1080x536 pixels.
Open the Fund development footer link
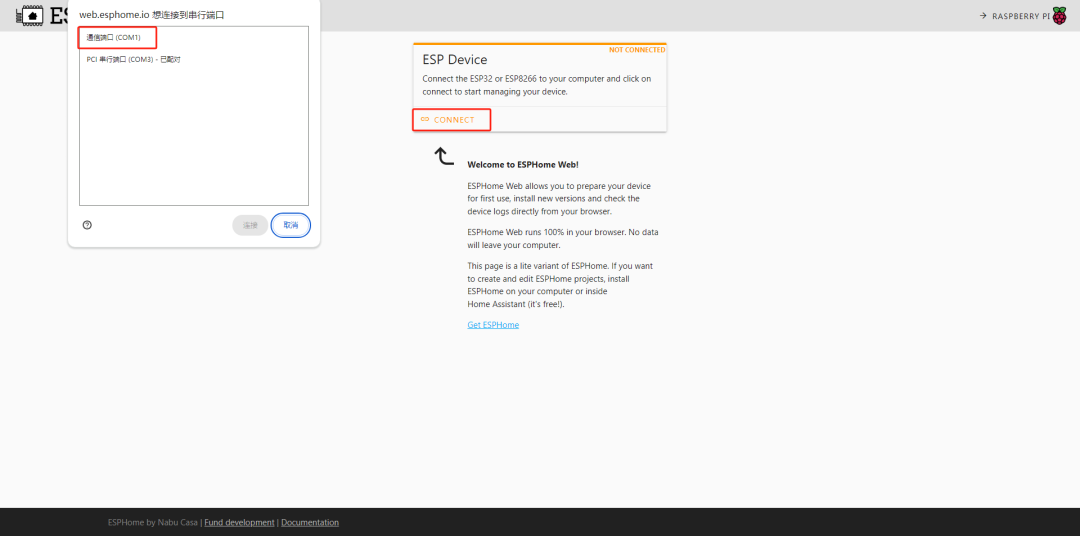point(239,522)
